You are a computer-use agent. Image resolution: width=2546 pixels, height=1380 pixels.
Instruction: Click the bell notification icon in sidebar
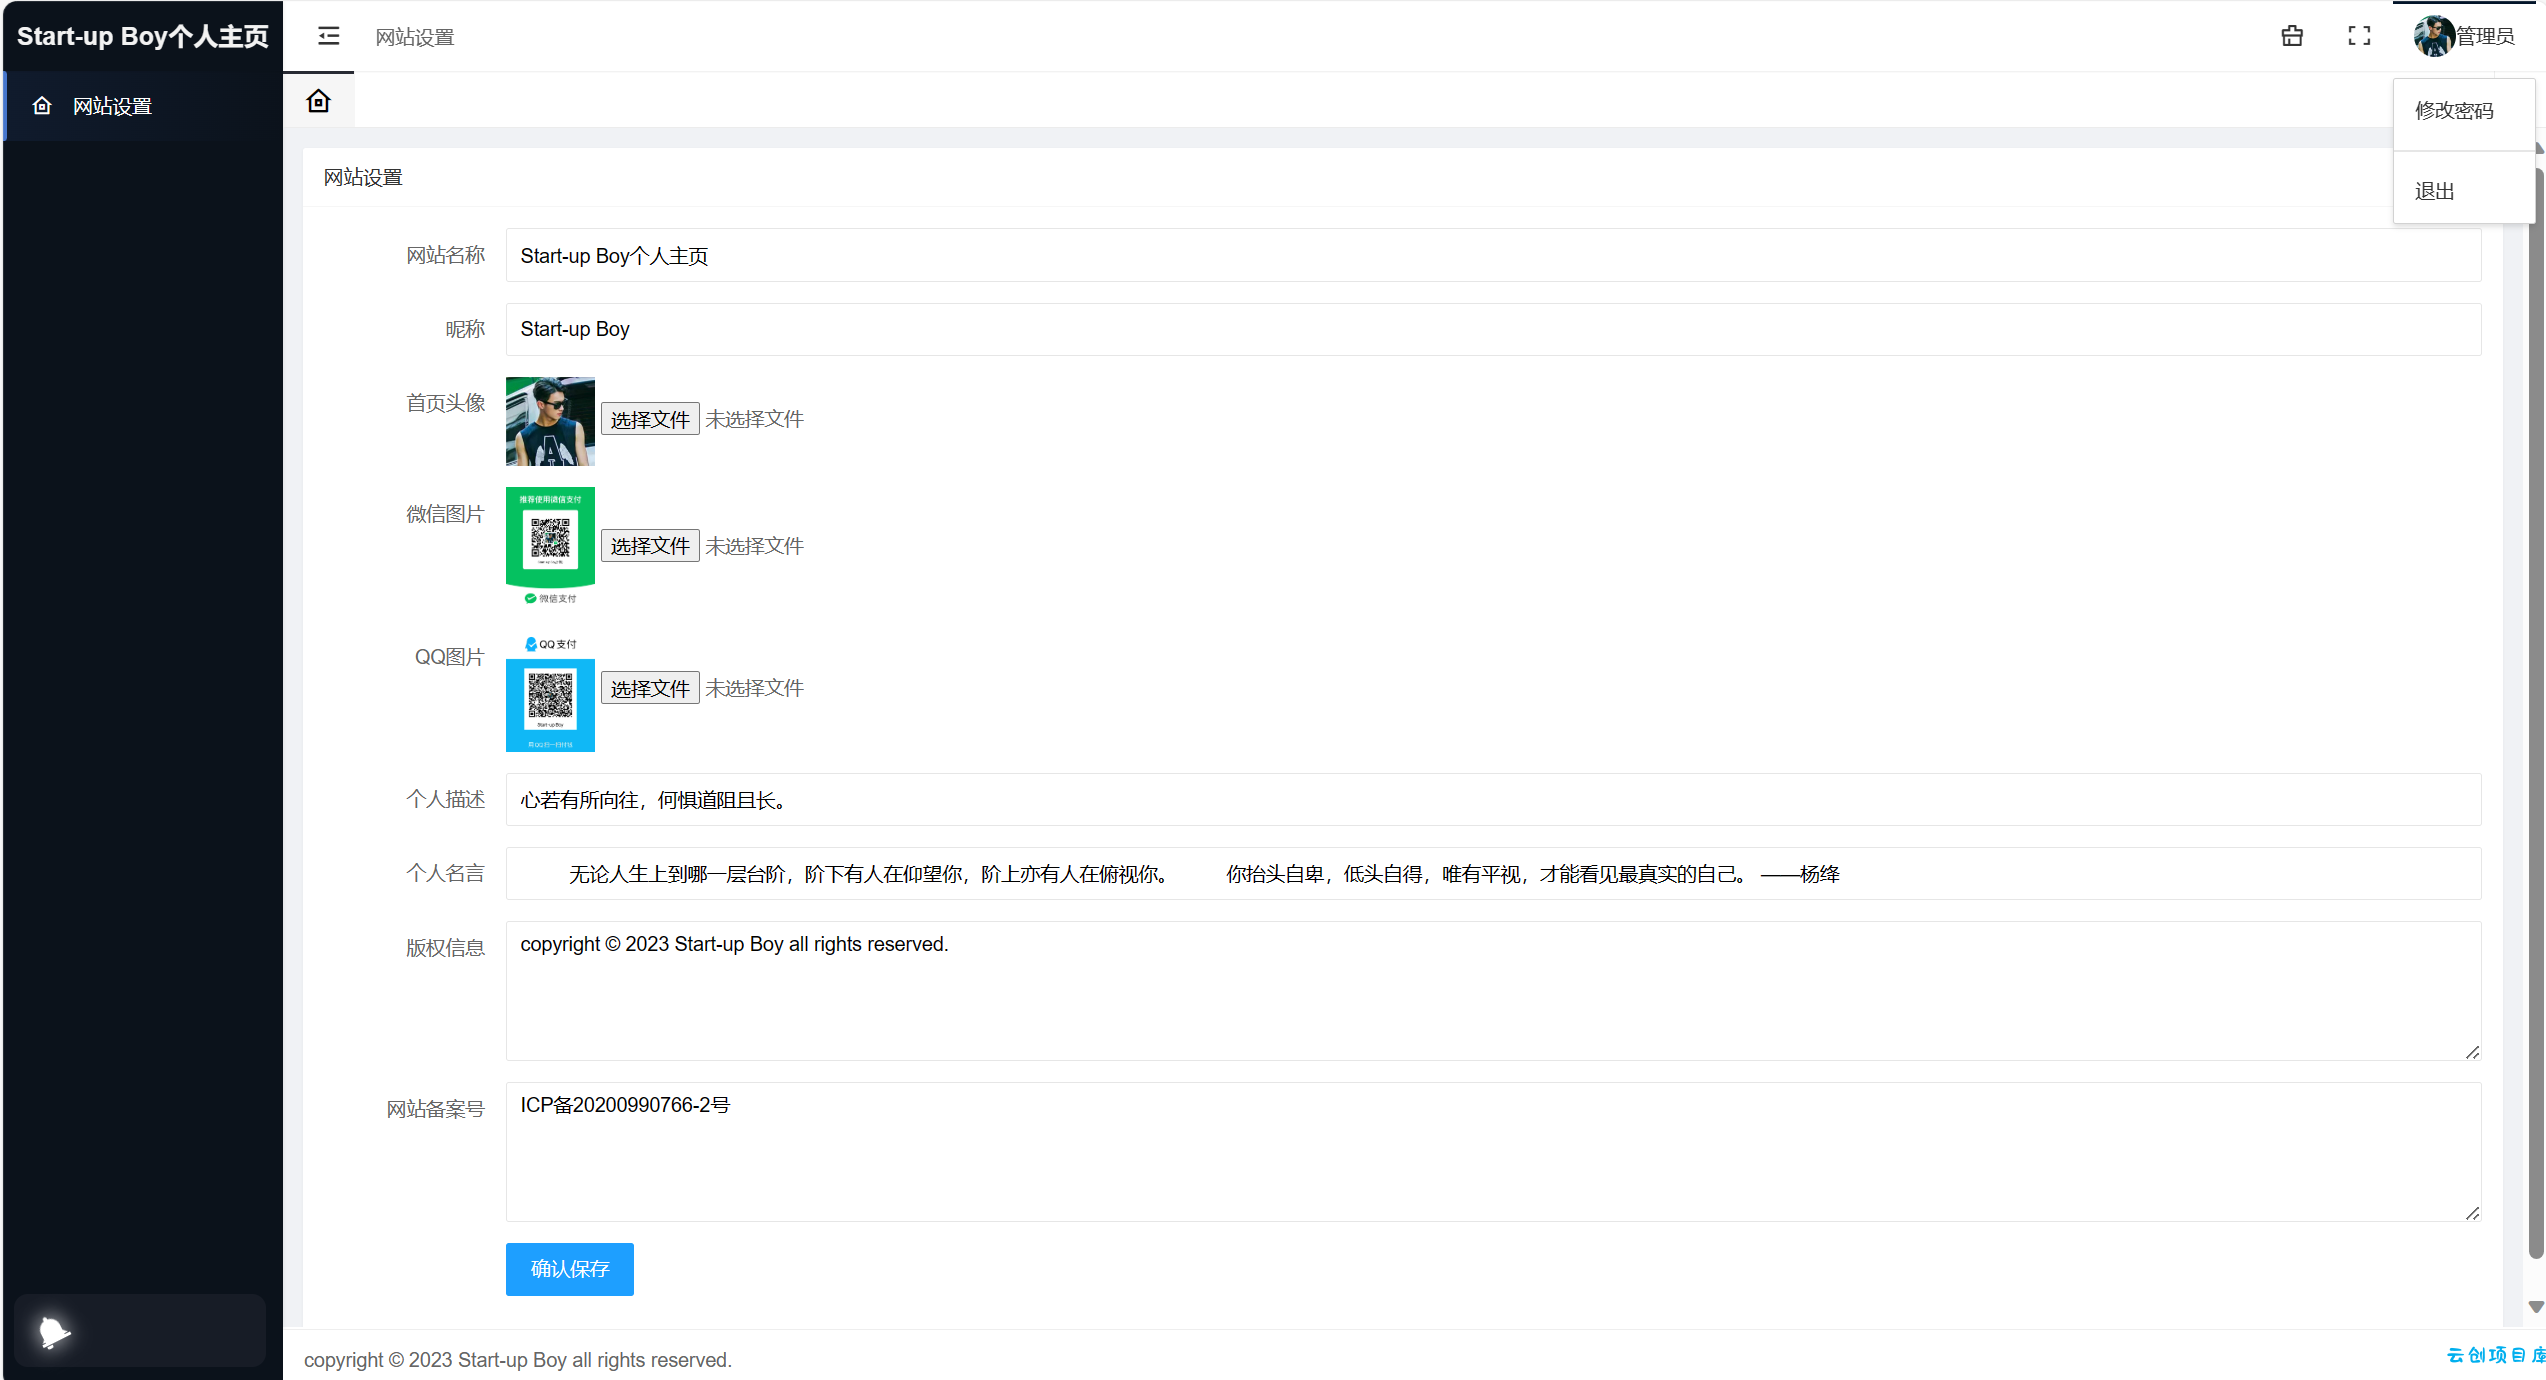point(54,1331)
